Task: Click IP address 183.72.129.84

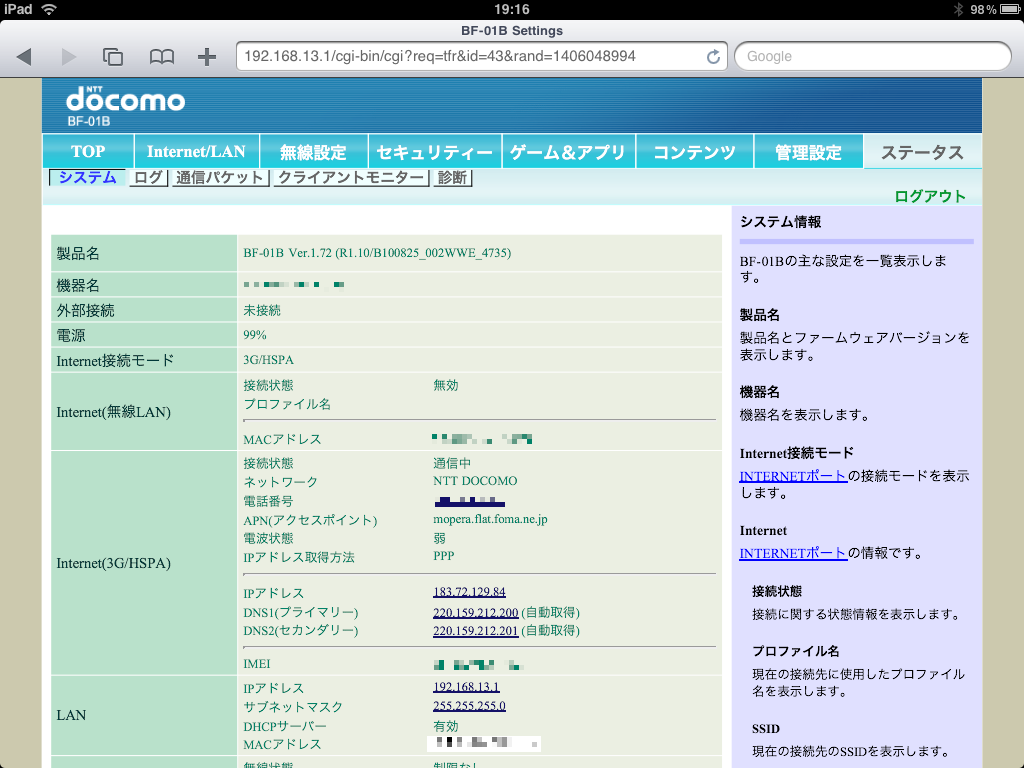Action: pyautogui.click(x=469, y=592)
